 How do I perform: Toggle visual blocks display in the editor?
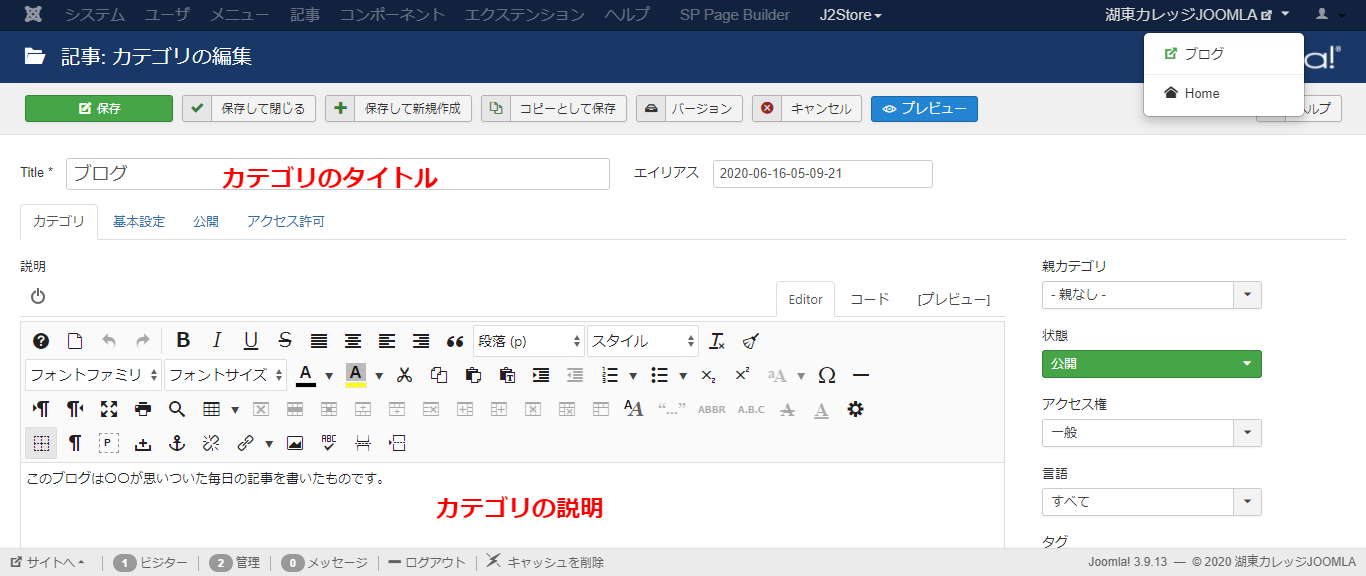tap(41, 443)
